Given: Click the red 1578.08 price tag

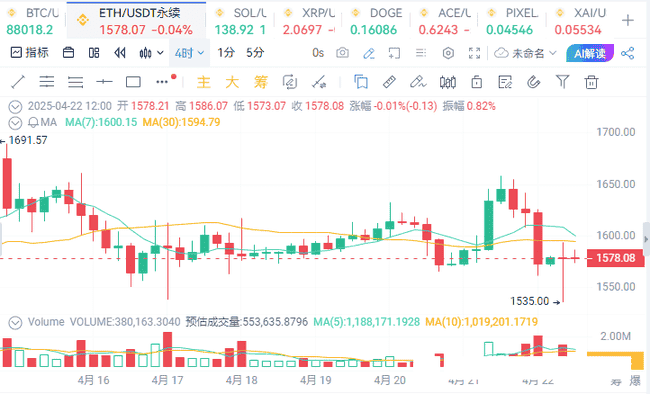Looking at the screenshot, I should (x=615, y=258).
